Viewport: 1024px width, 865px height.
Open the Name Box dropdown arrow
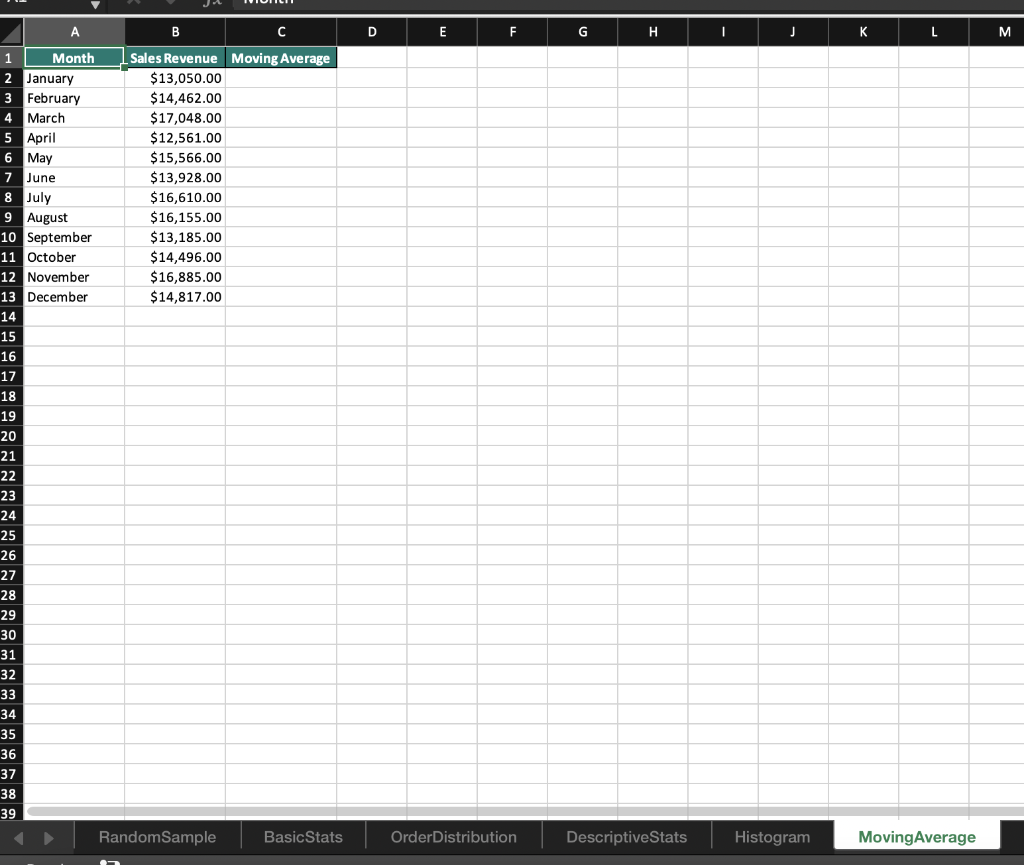coord(97,4)
